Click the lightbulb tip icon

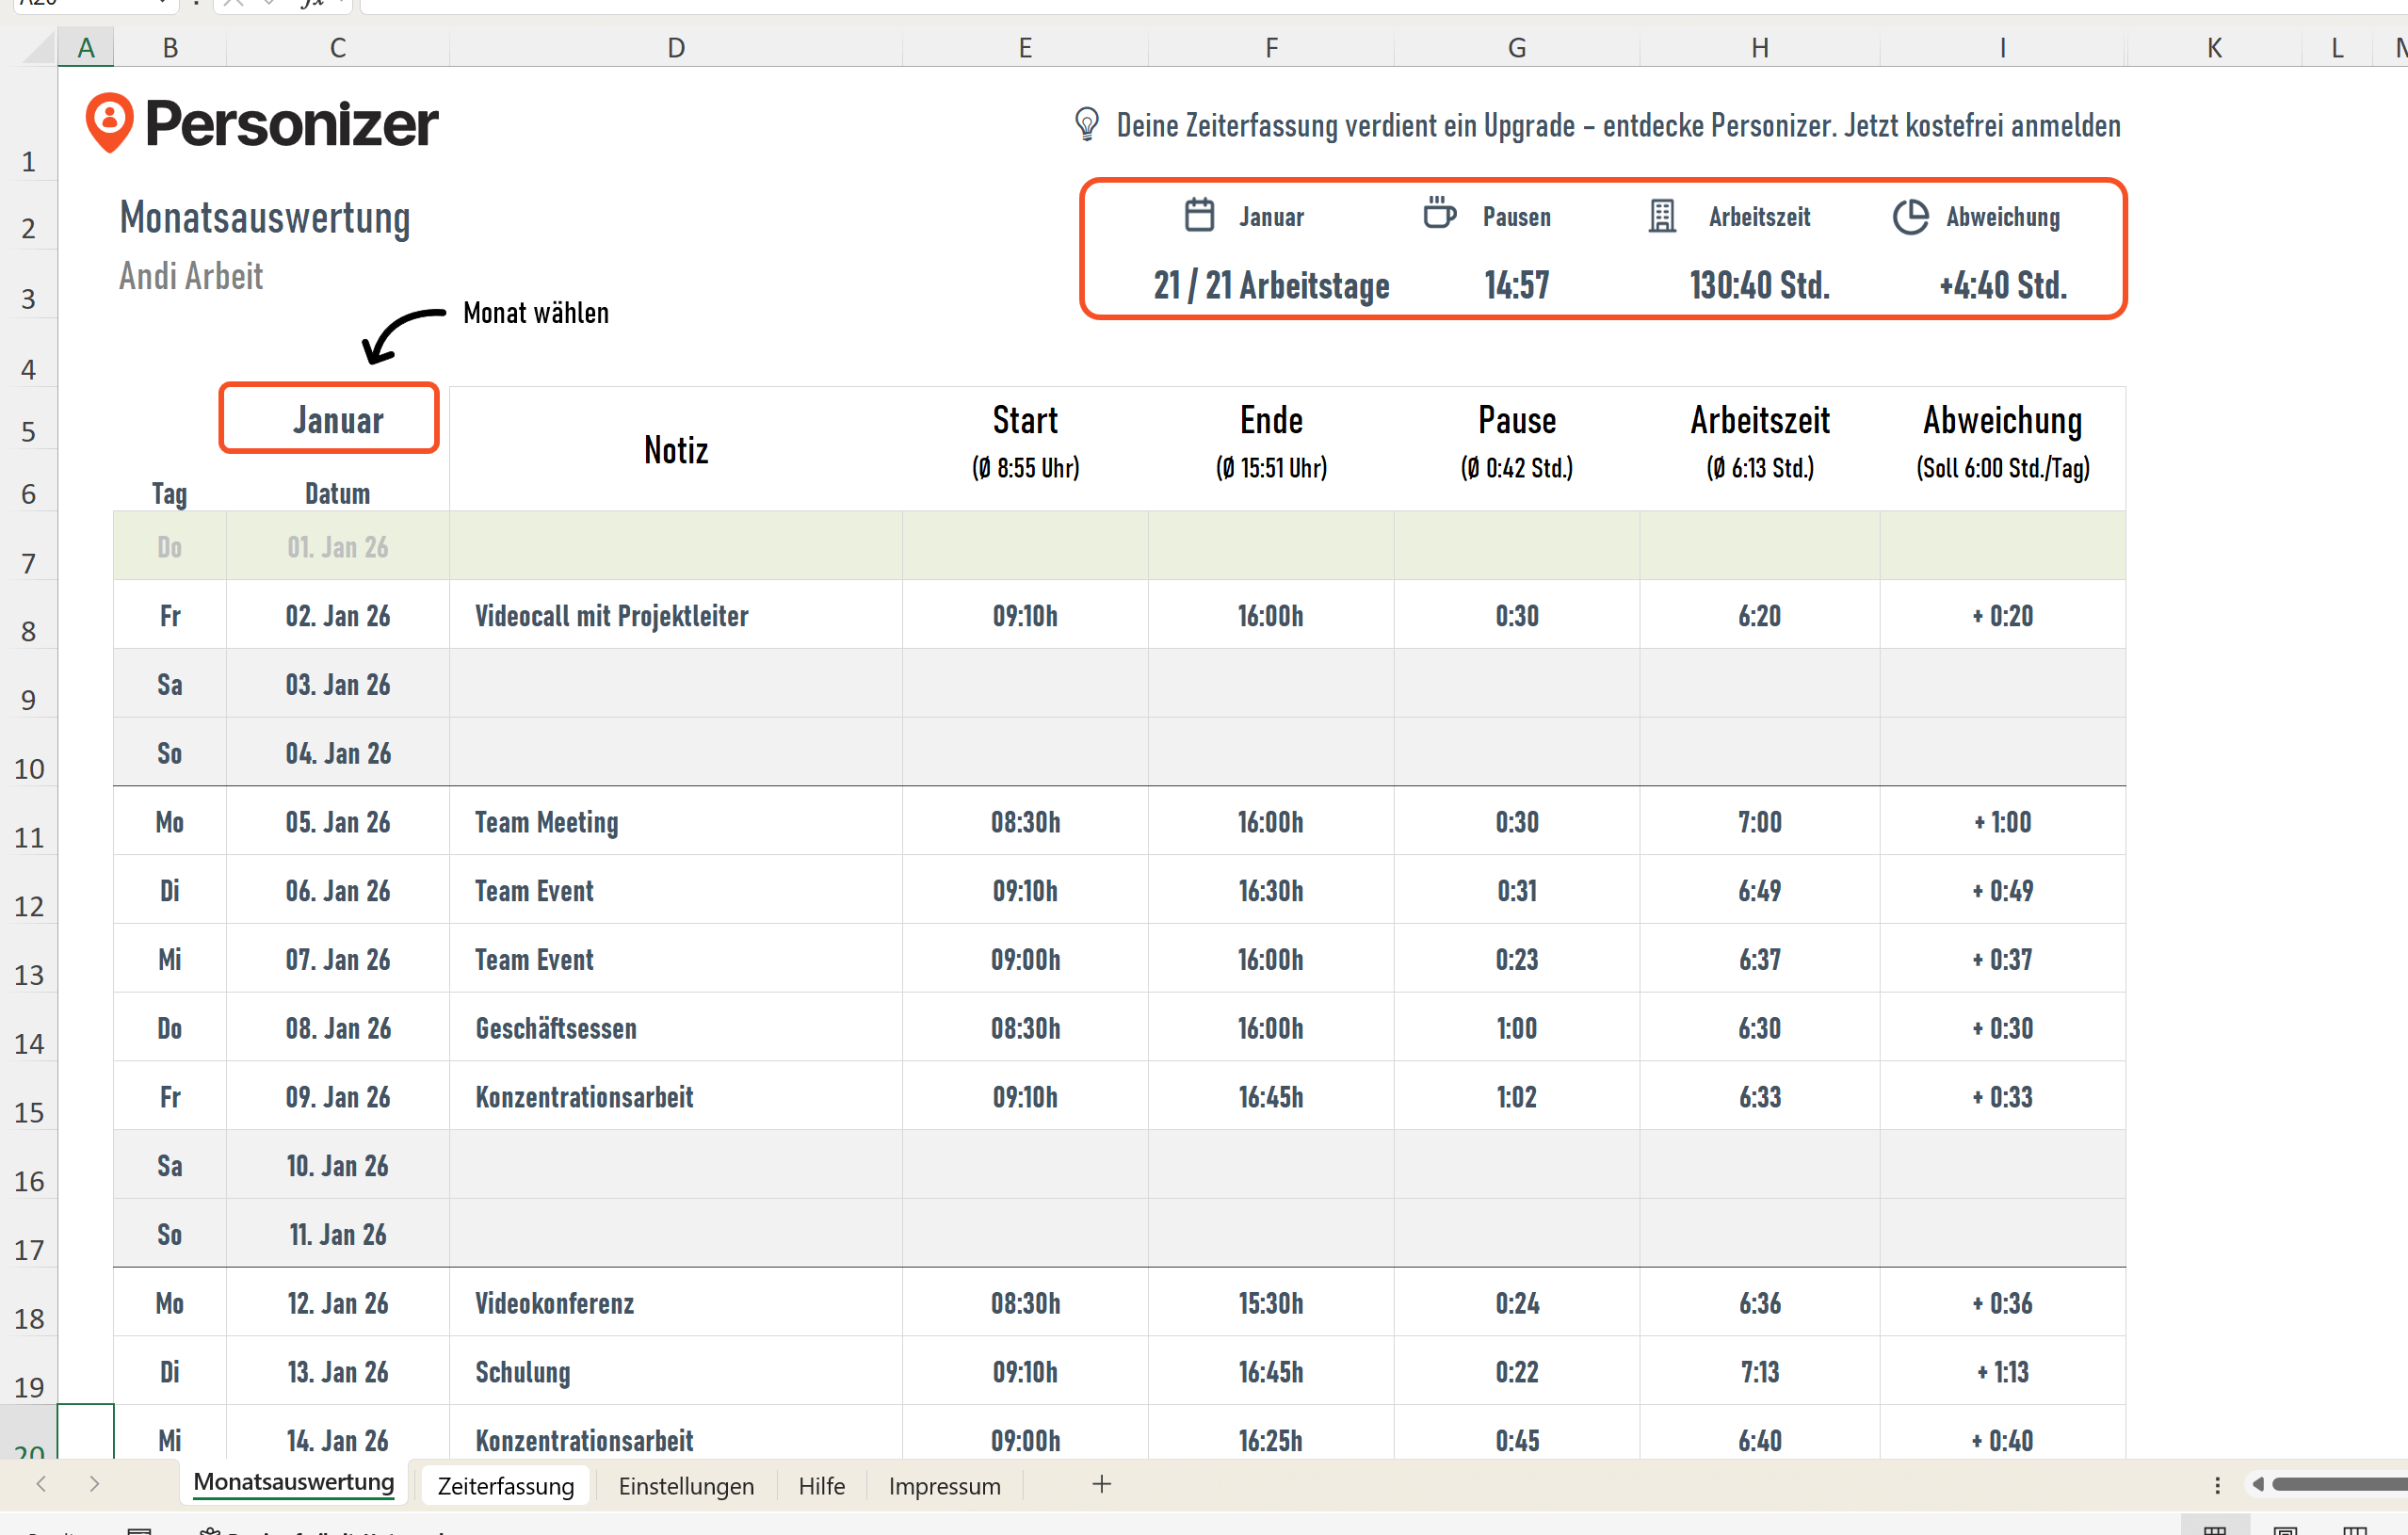(x=1086, y=125)
